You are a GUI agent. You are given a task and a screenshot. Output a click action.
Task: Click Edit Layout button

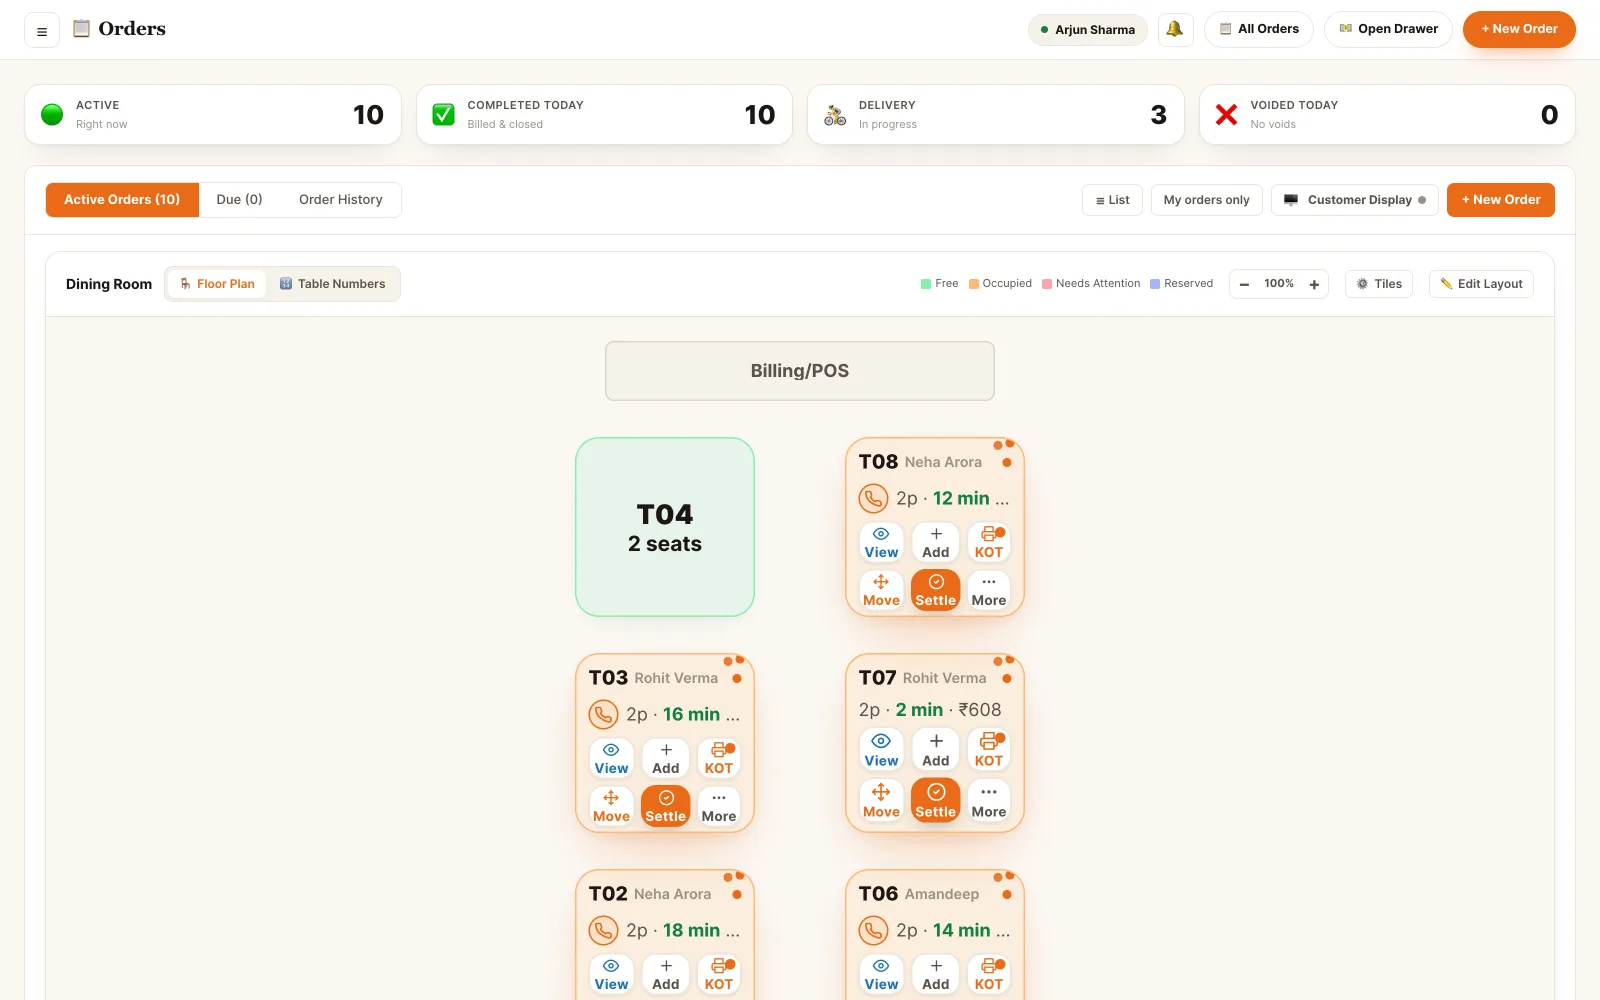click(1481, 284)
